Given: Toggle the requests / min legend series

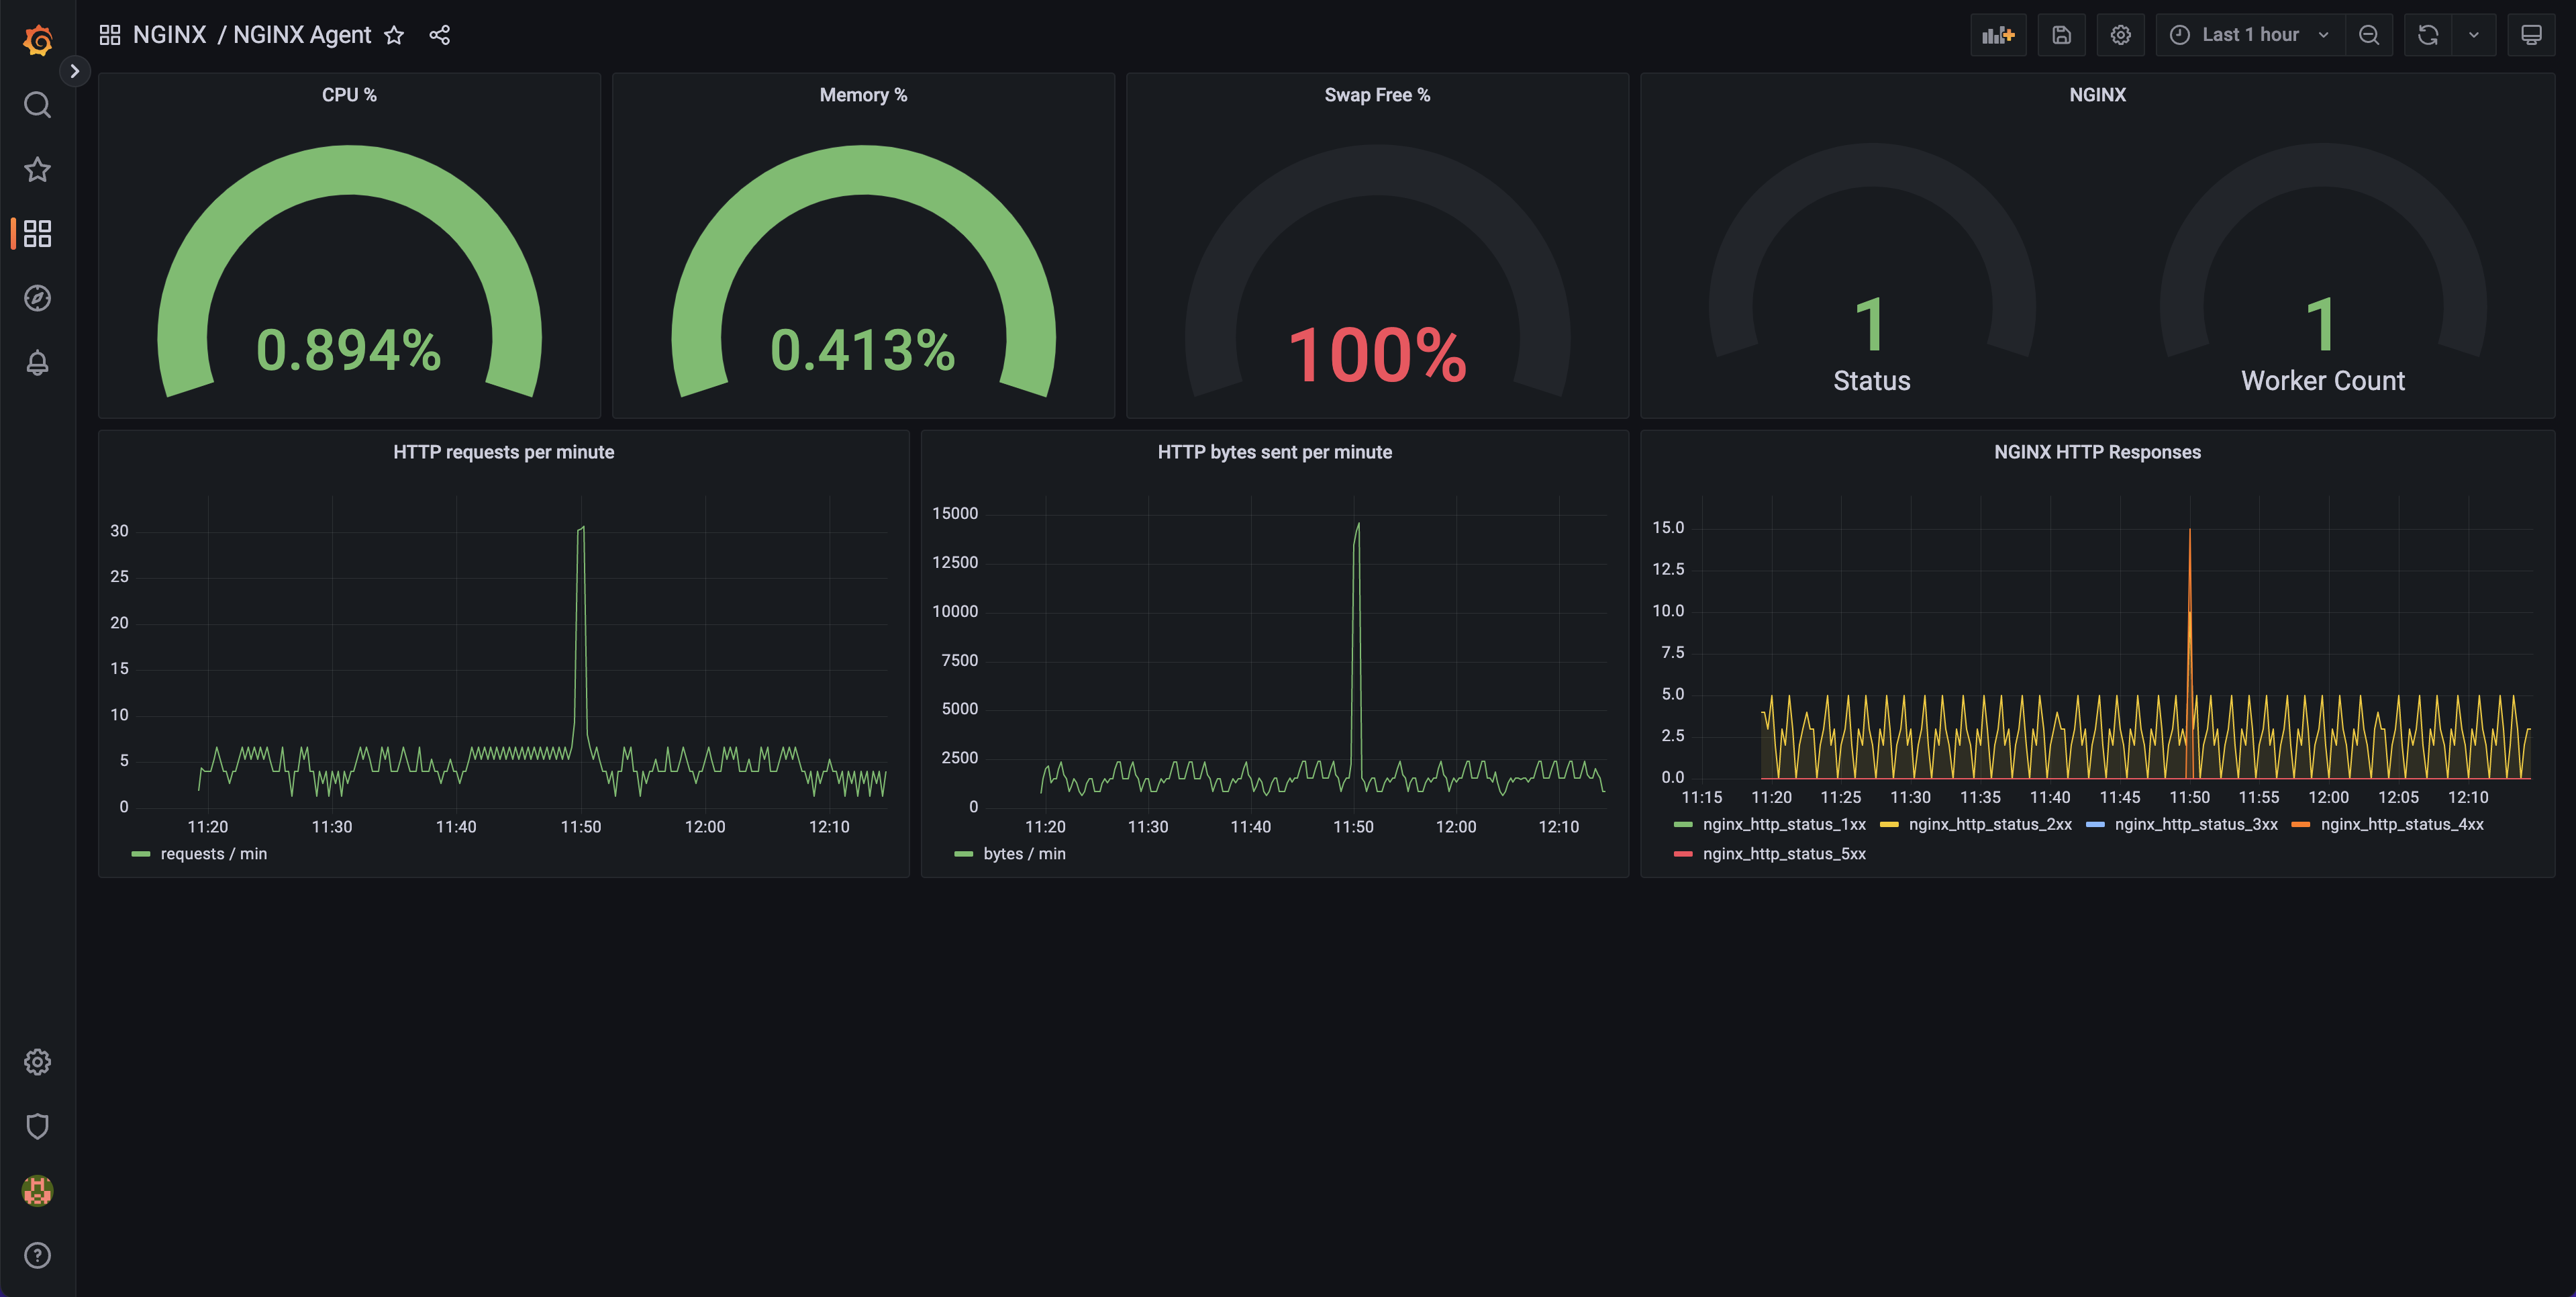Looking at the screenshot, I should [x=213, y=854].
